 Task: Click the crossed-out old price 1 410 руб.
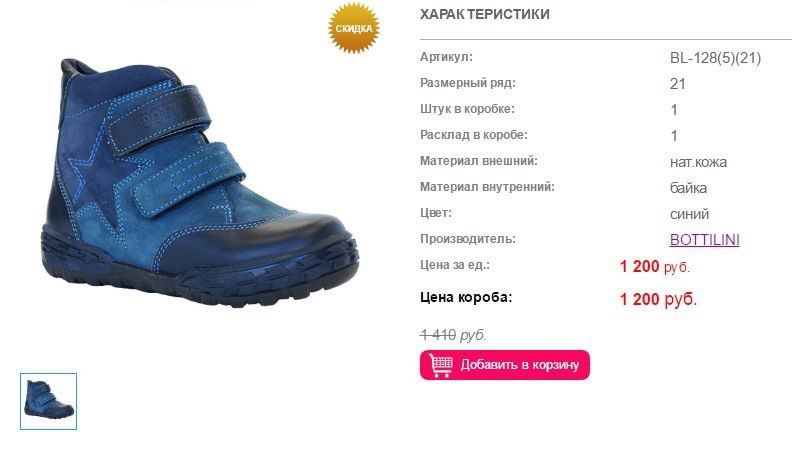[453, 335]
